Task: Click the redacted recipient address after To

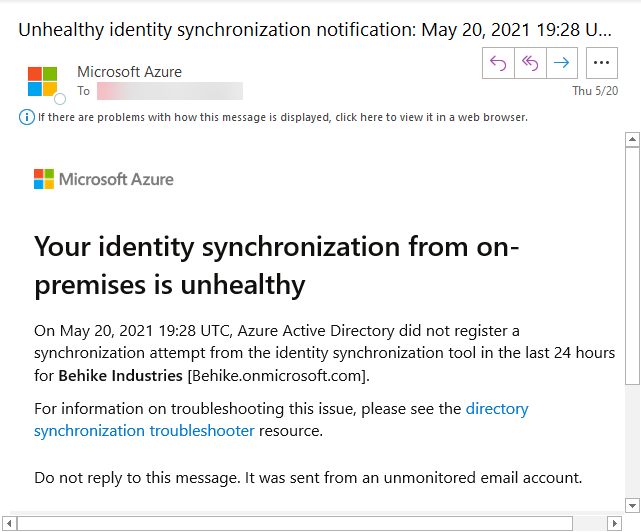Action: coord(169,91)
